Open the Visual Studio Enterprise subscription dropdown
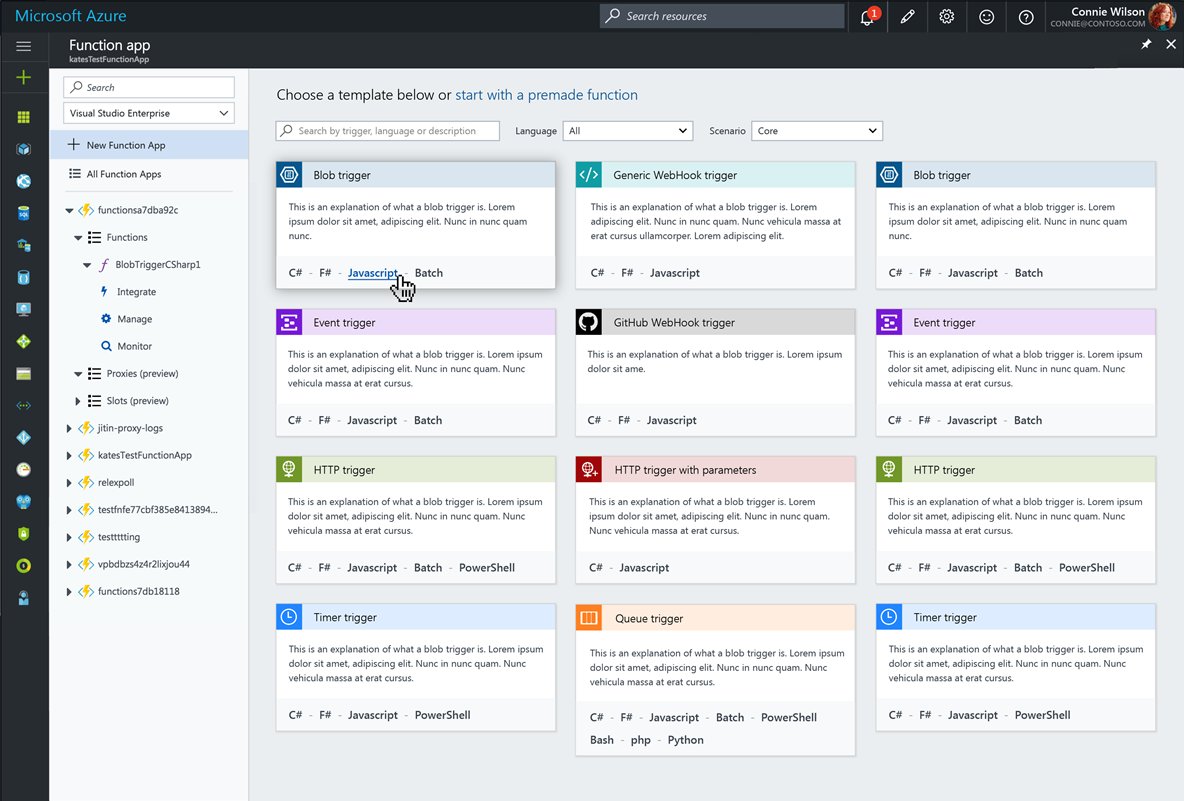Image resolution: width=1184 pixels, height=801 pixels. (149, 113)
